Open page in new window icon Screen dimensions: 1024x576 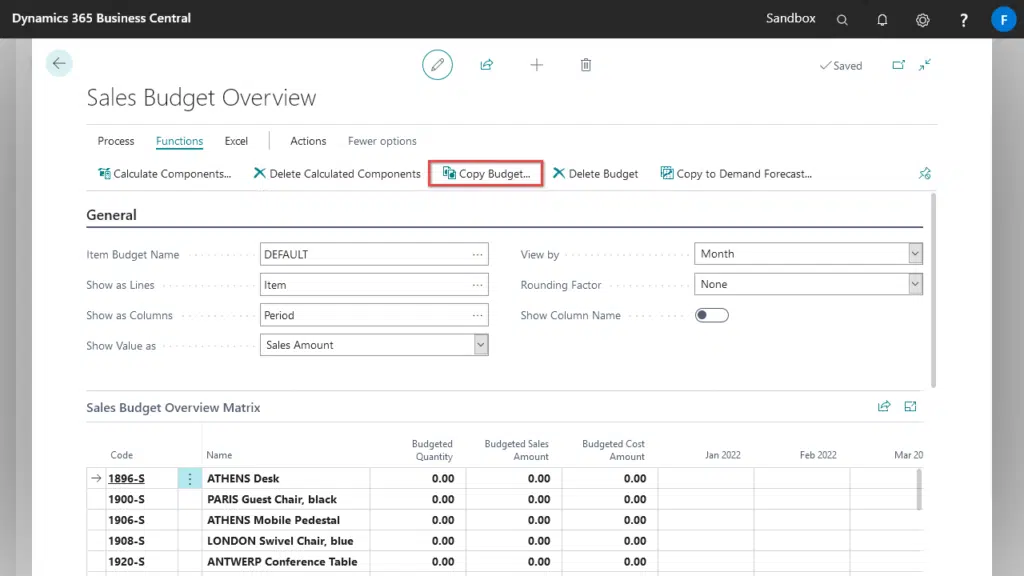point(898,65)
